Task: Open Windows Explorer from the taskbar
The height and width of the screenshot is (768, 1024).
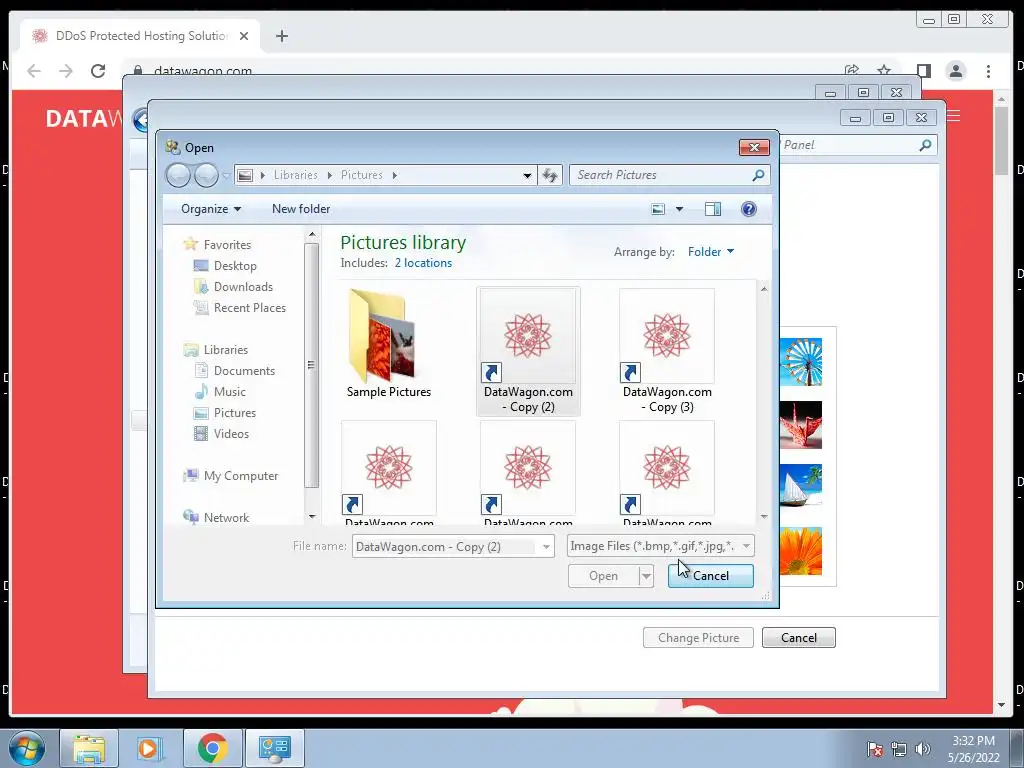Action: pos(89,748)
